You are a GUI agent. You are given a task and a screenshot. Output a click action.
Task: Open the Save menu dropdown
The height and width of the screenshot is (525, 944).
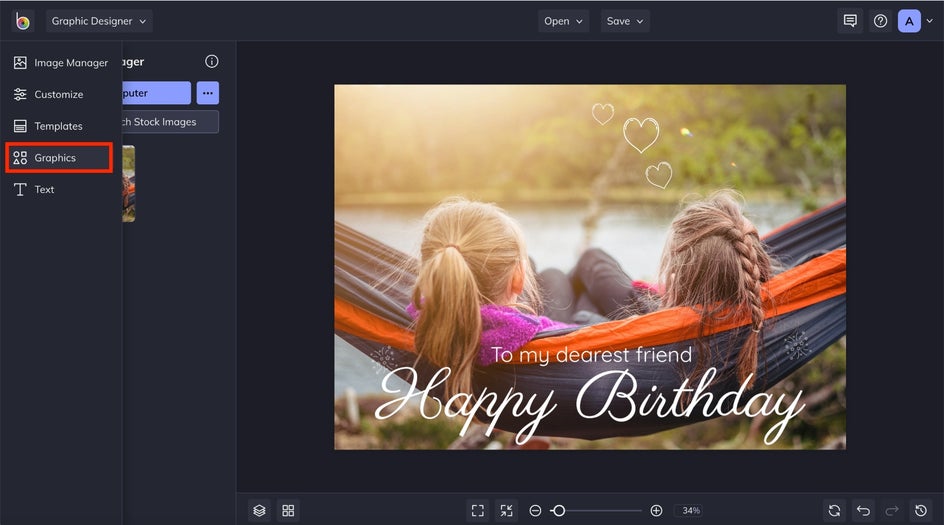pos(625,21)
